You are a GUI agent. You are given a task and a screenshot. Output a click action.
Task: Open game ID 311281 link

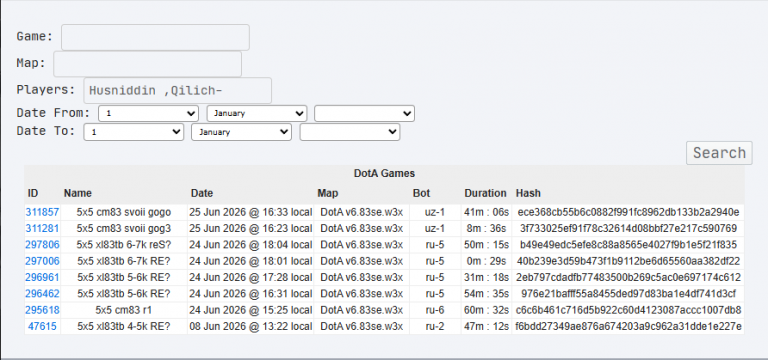(42, 228)
